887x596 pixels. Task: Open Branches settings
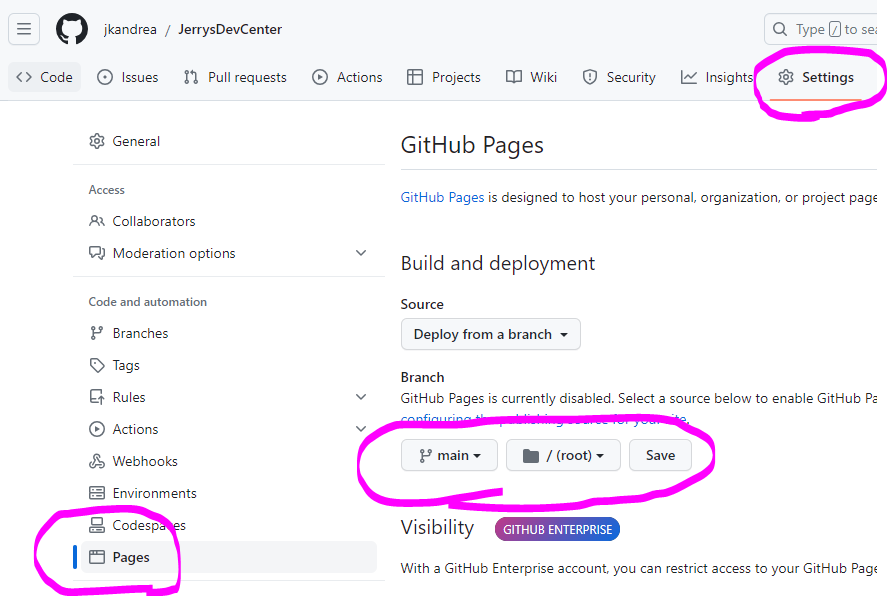tap(229, 334)
